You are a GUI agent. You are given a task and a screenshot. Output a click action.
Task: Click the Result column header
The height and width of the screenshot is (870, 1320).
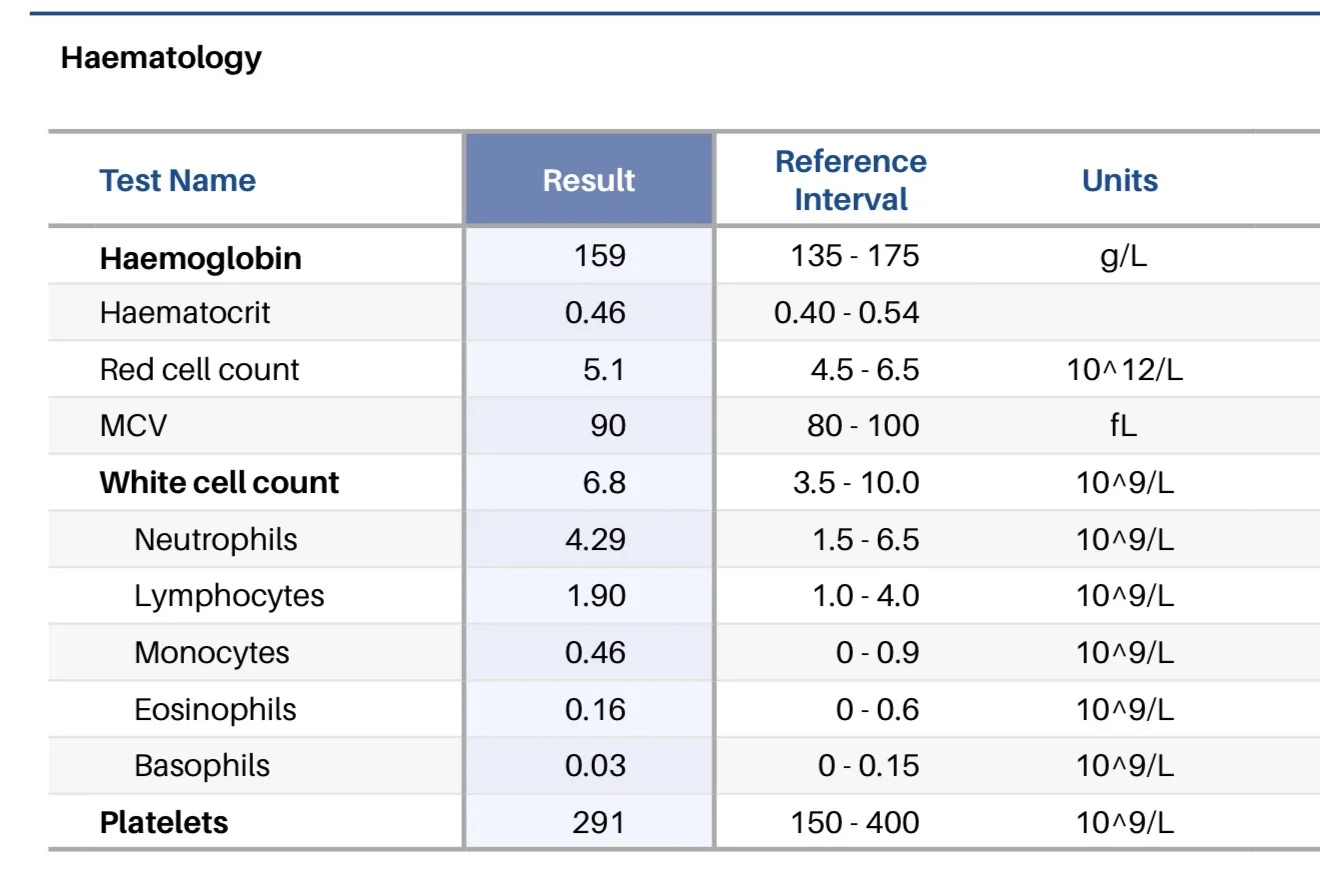click(x=589, y=180)
